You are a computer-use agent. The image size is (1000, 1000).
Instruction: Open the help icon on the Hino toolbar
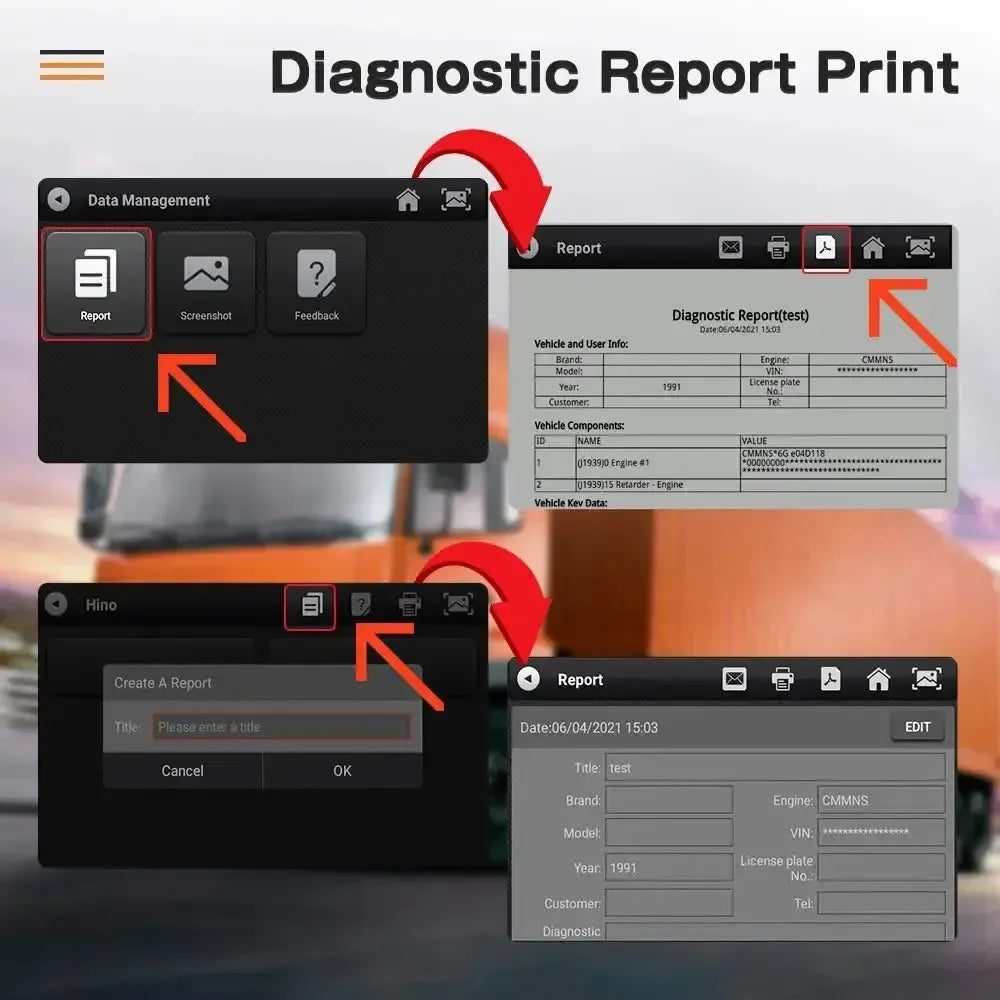pos(361,605)
